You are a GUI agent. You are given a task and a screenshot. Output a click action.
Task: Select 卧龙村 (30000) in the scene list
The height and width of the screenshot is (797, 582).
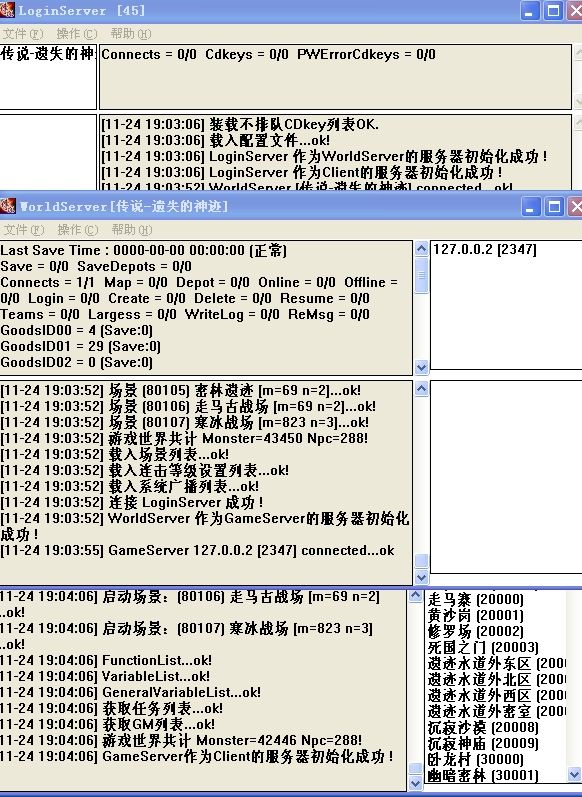click(x=476, y=759)
